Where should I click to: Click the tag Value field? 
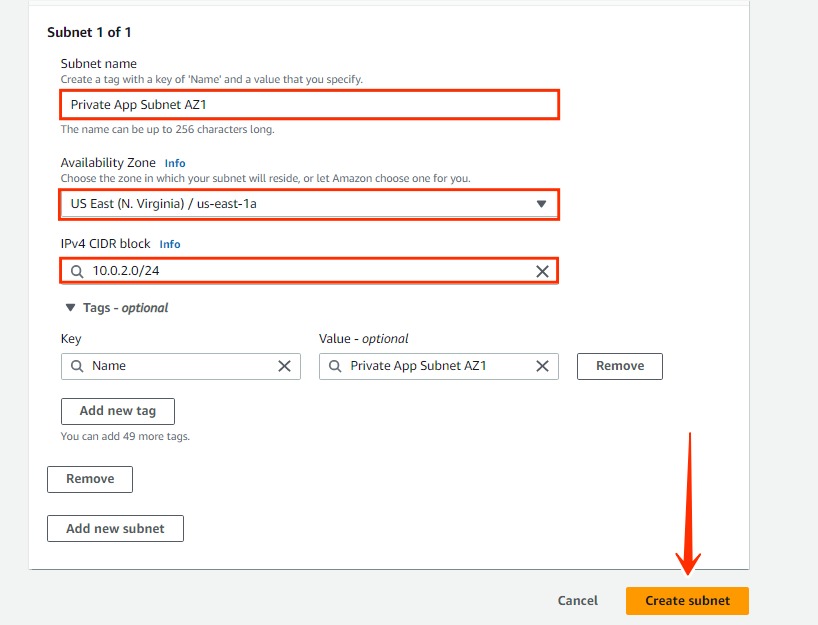point(439,366)
